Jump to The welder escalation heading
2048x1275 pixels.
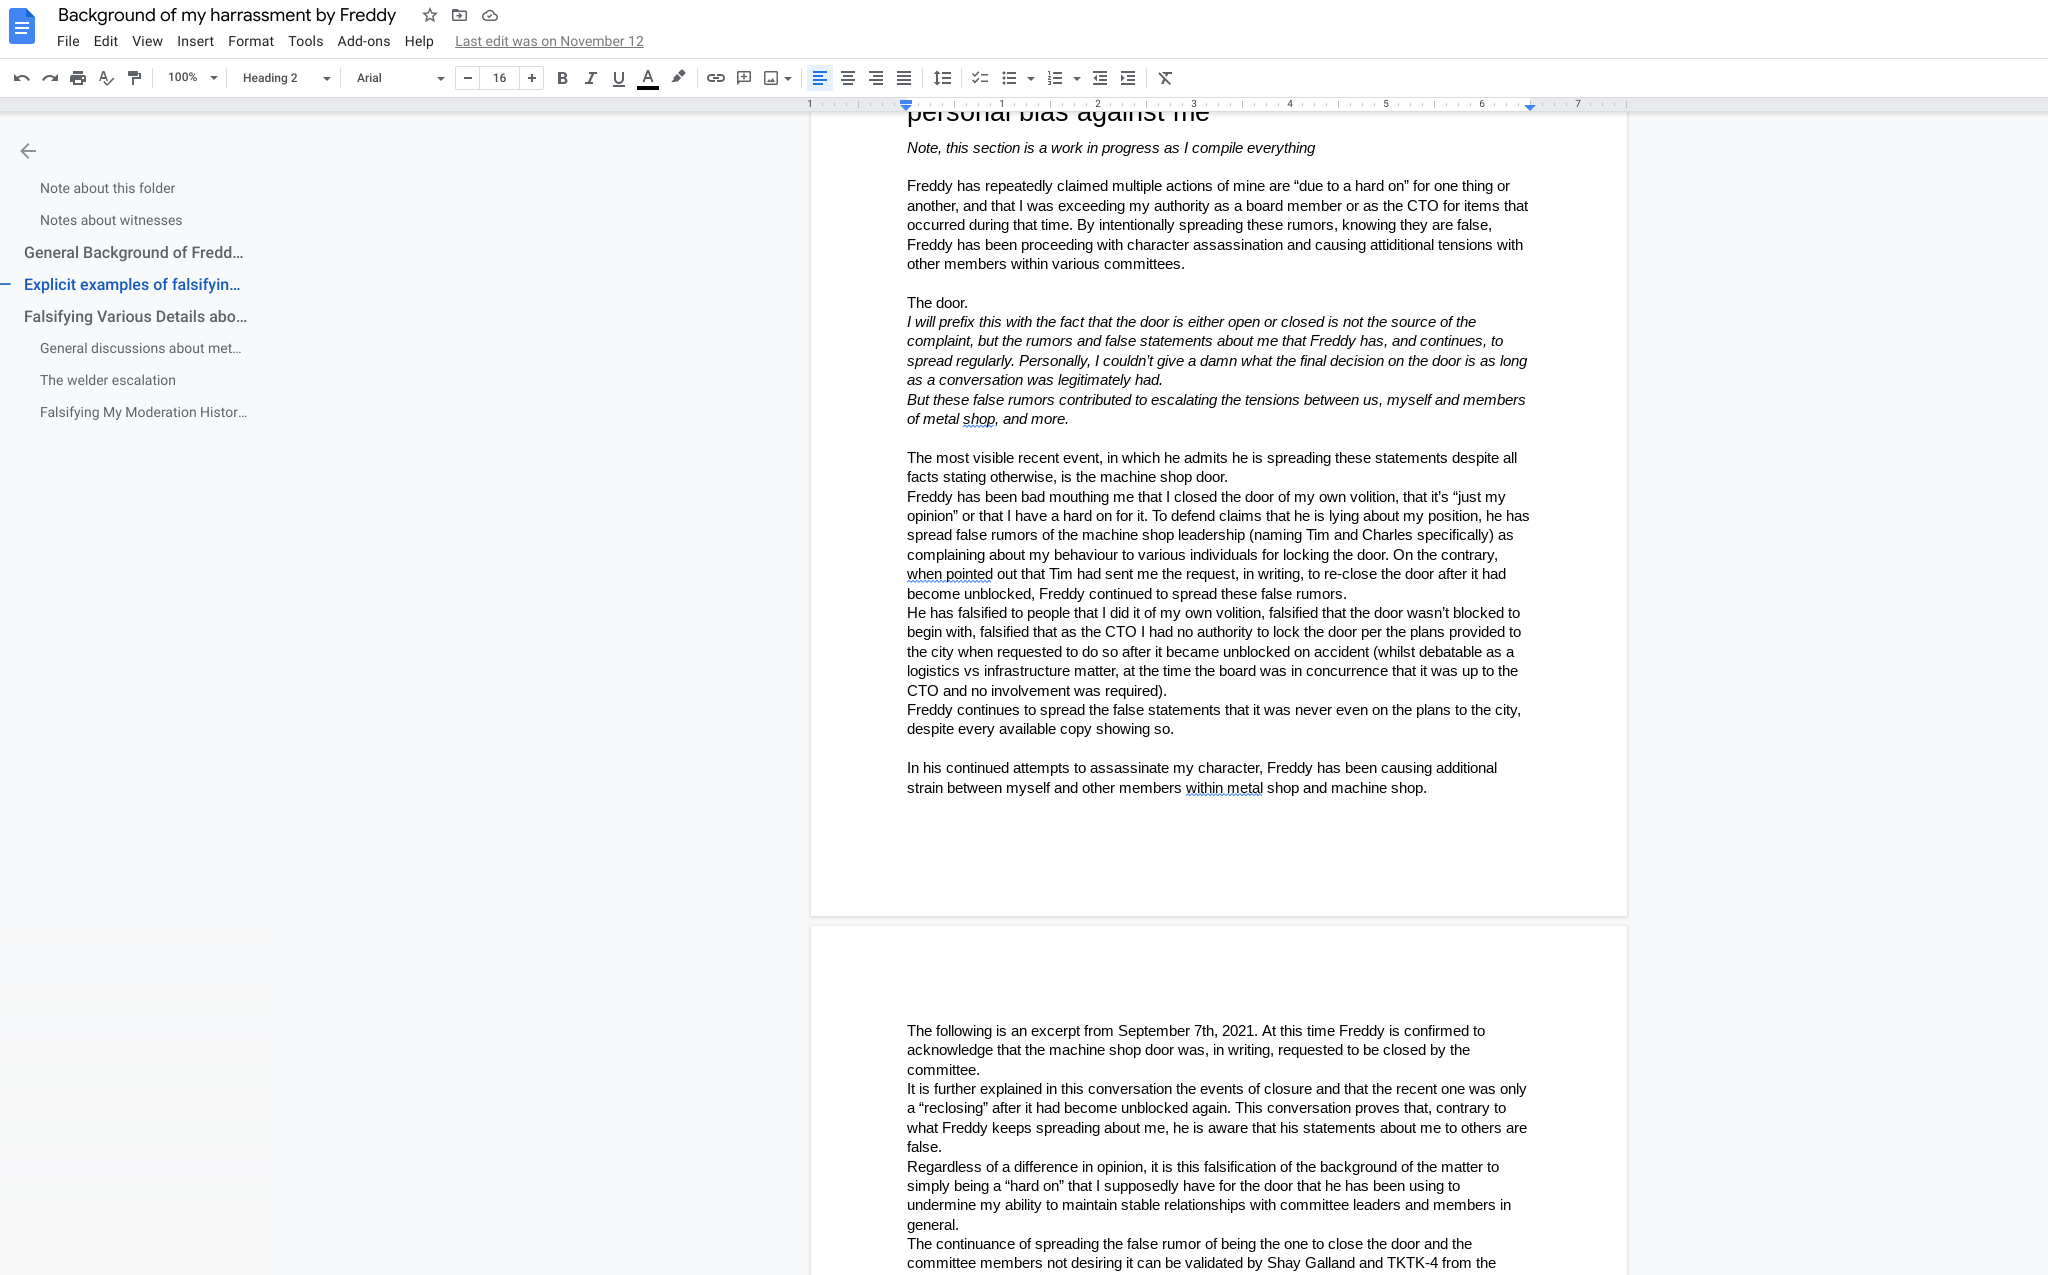coord(108,380)
